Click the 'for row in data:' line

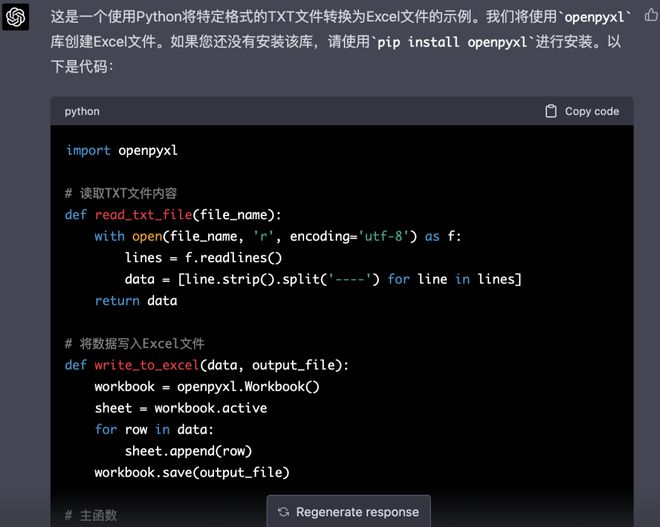(x=154, y=430)
